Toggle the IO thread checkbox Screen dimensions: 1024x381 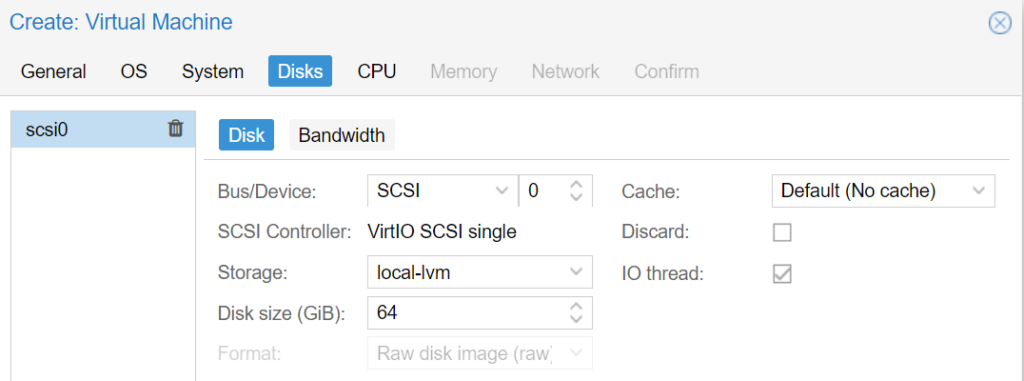click(x=782, y=274)
